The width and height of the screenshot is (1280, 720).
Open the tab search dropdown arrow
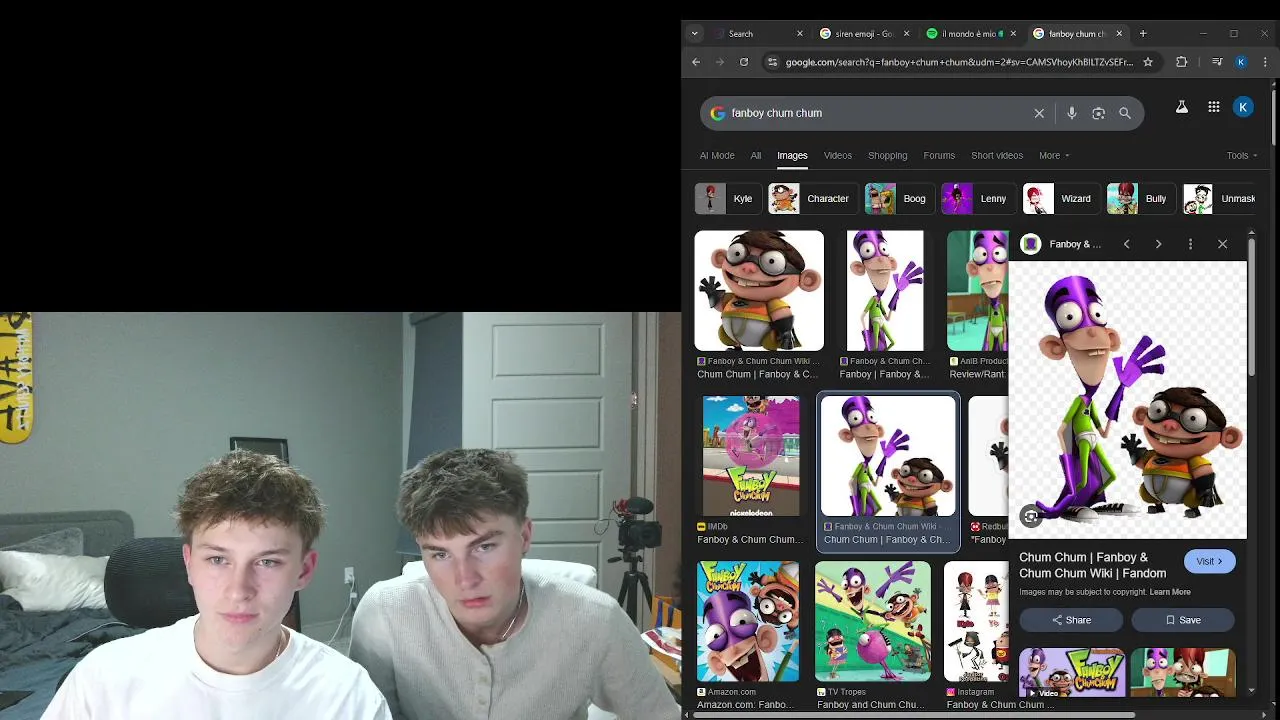[695, 34]
